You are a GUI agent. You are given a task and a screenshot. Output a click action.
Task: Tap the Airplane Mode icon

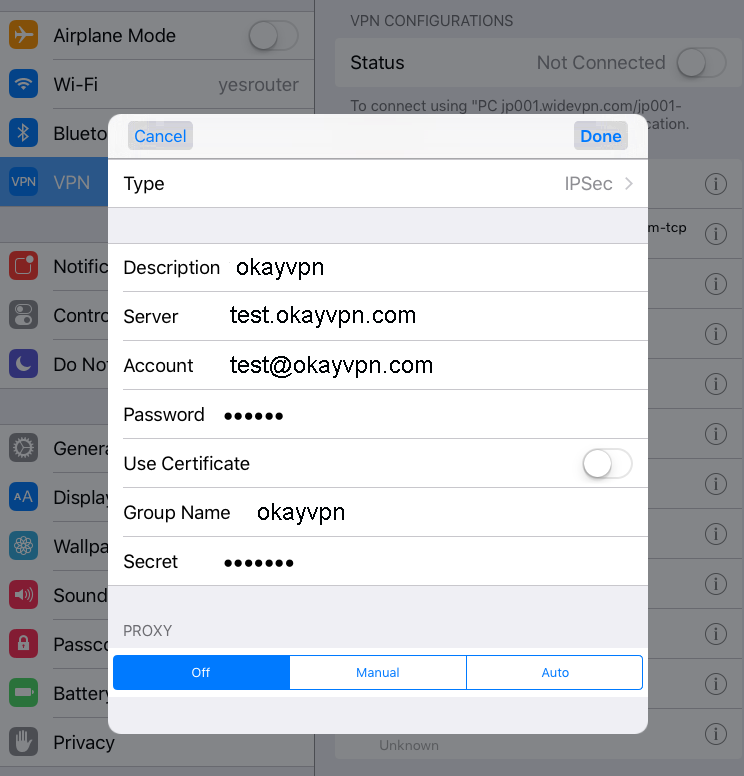pos(23,35)
